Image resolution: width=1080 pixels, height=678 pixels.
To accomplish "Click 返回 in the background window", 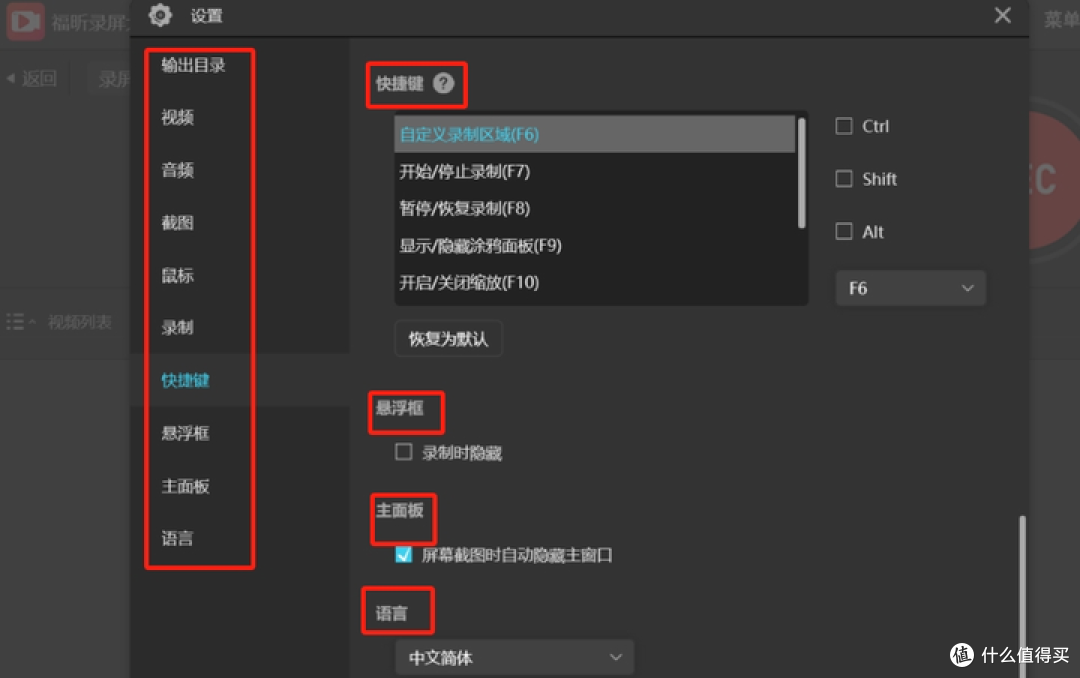I will [32, 79].
